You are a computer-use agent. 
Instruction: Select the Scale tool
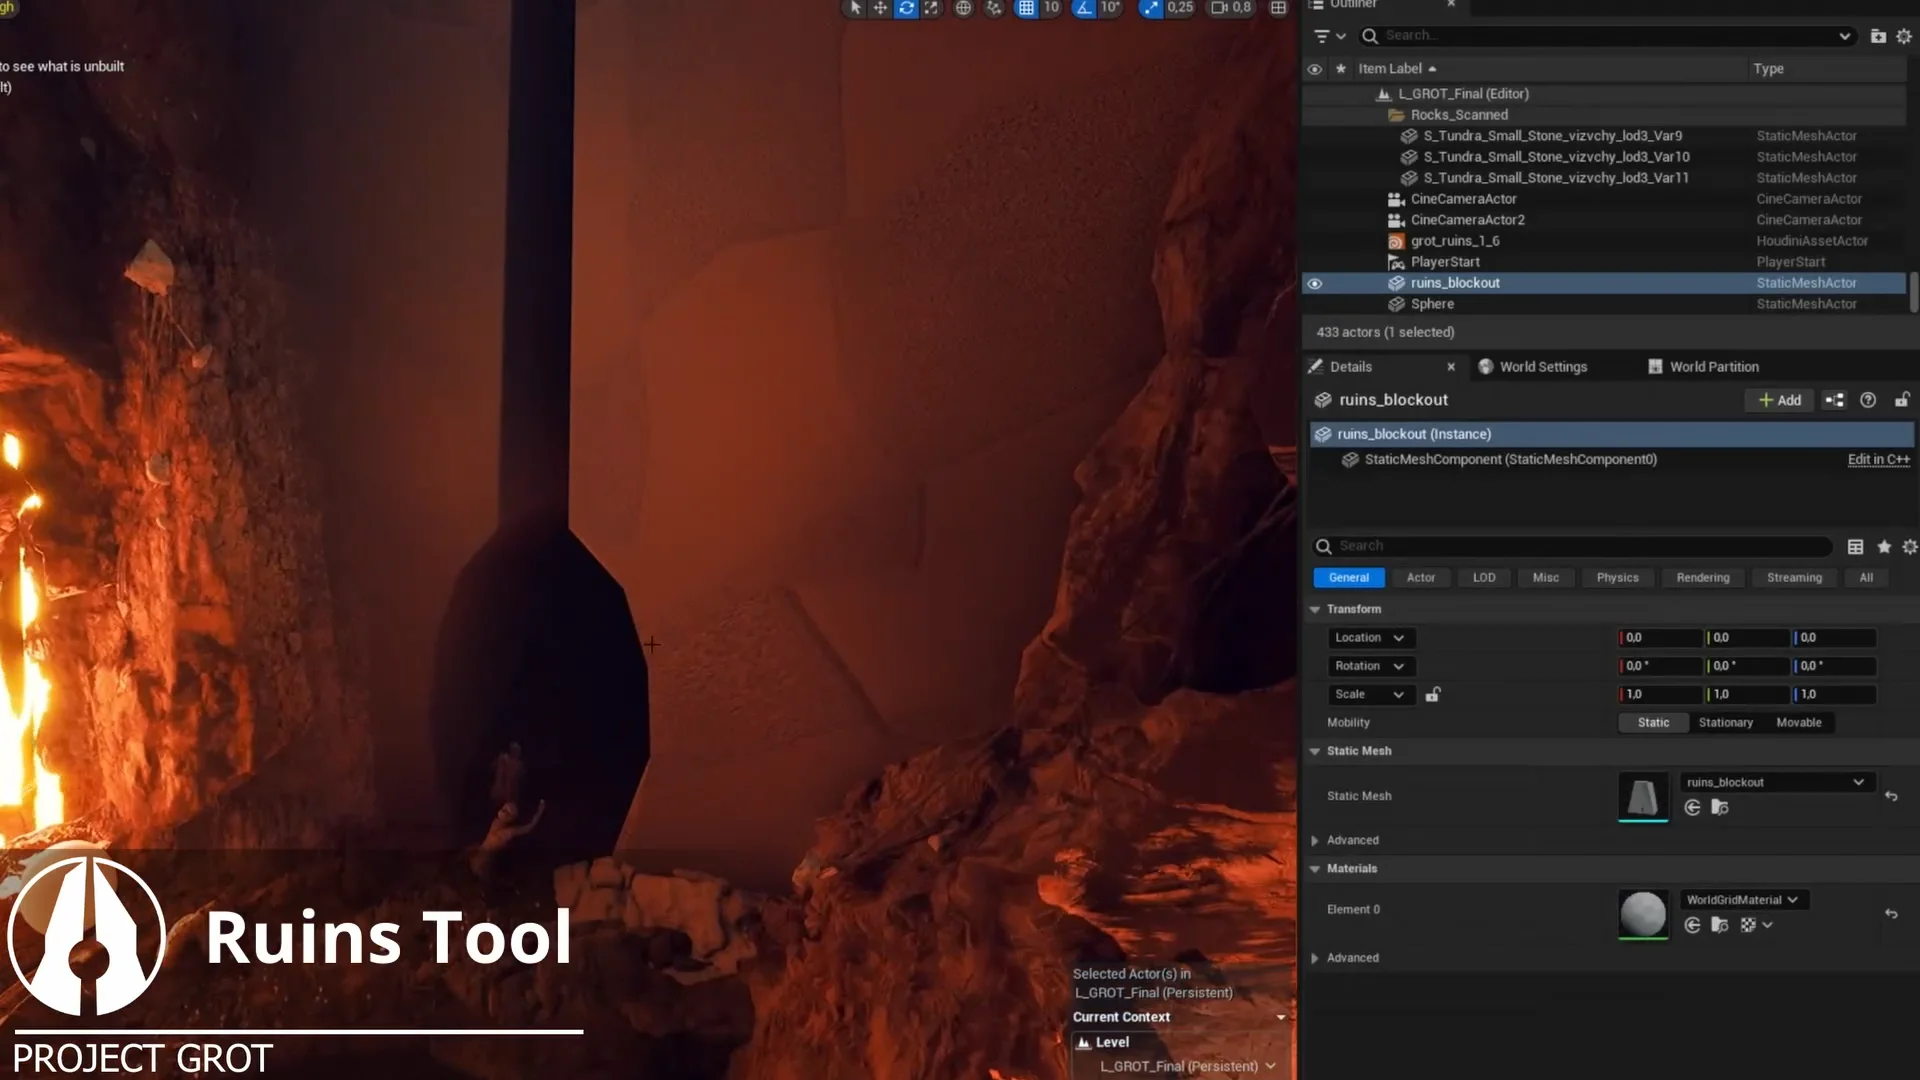click(932, 8)
